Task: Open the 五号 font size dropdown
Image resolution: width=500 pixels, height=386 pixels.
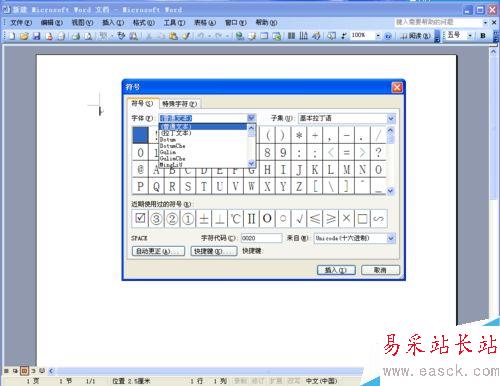Action: 470,35
